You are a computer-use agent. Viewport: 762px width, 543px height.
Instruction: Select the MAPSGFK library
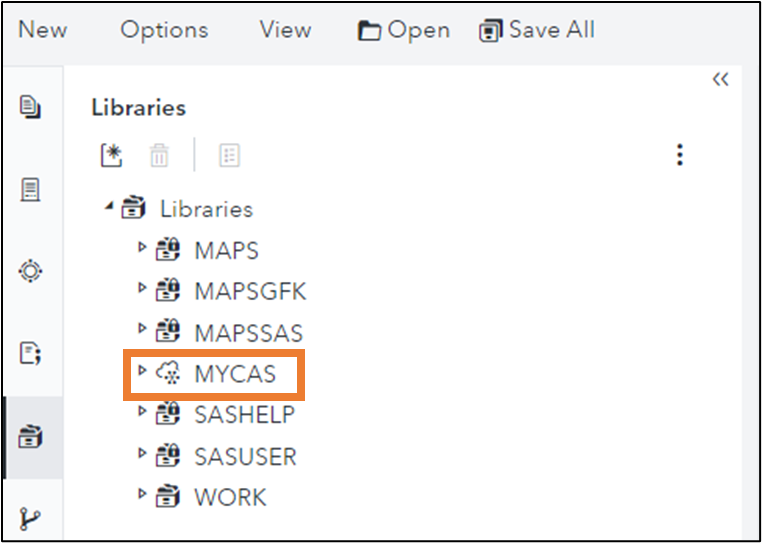250,291
